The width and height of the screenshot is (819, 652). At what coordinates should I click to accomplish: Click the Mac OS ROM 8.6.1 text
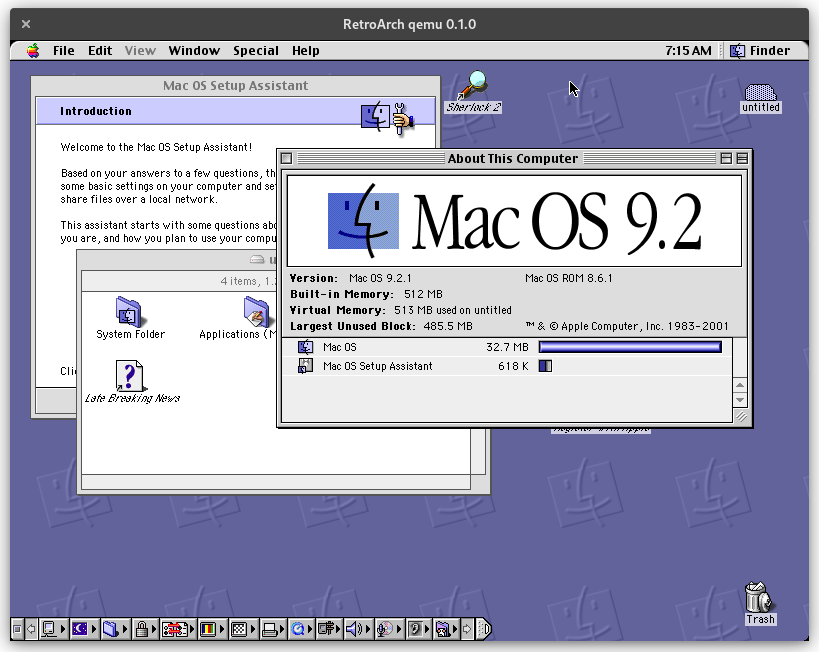pos(568,278)
